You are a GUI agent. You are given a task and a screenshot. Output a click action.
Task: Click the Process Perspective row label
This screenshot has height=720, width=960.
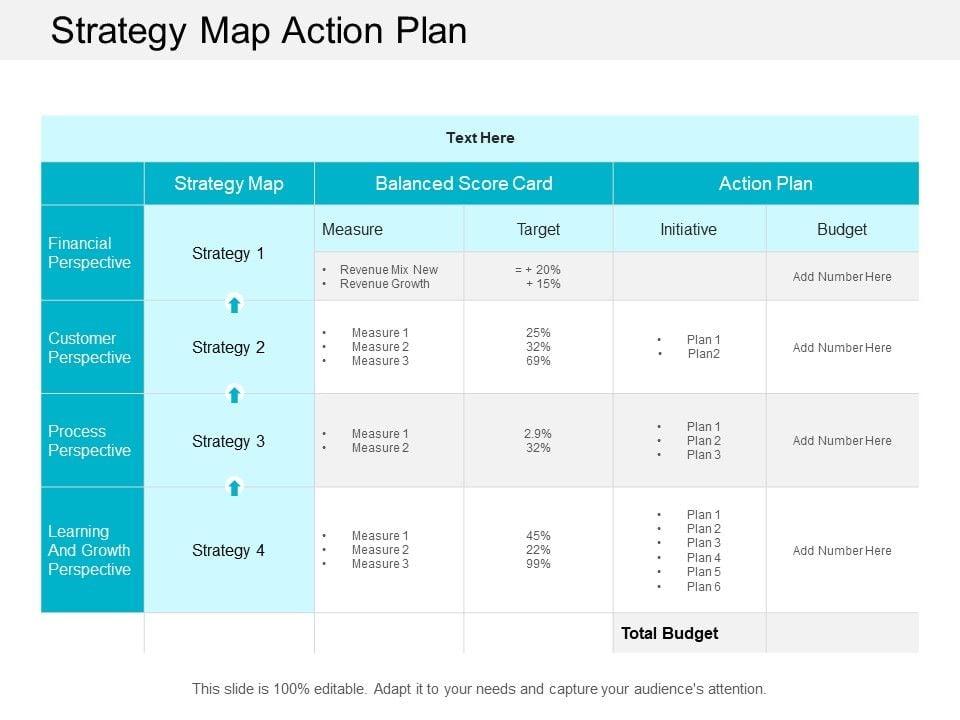point(90,441)
